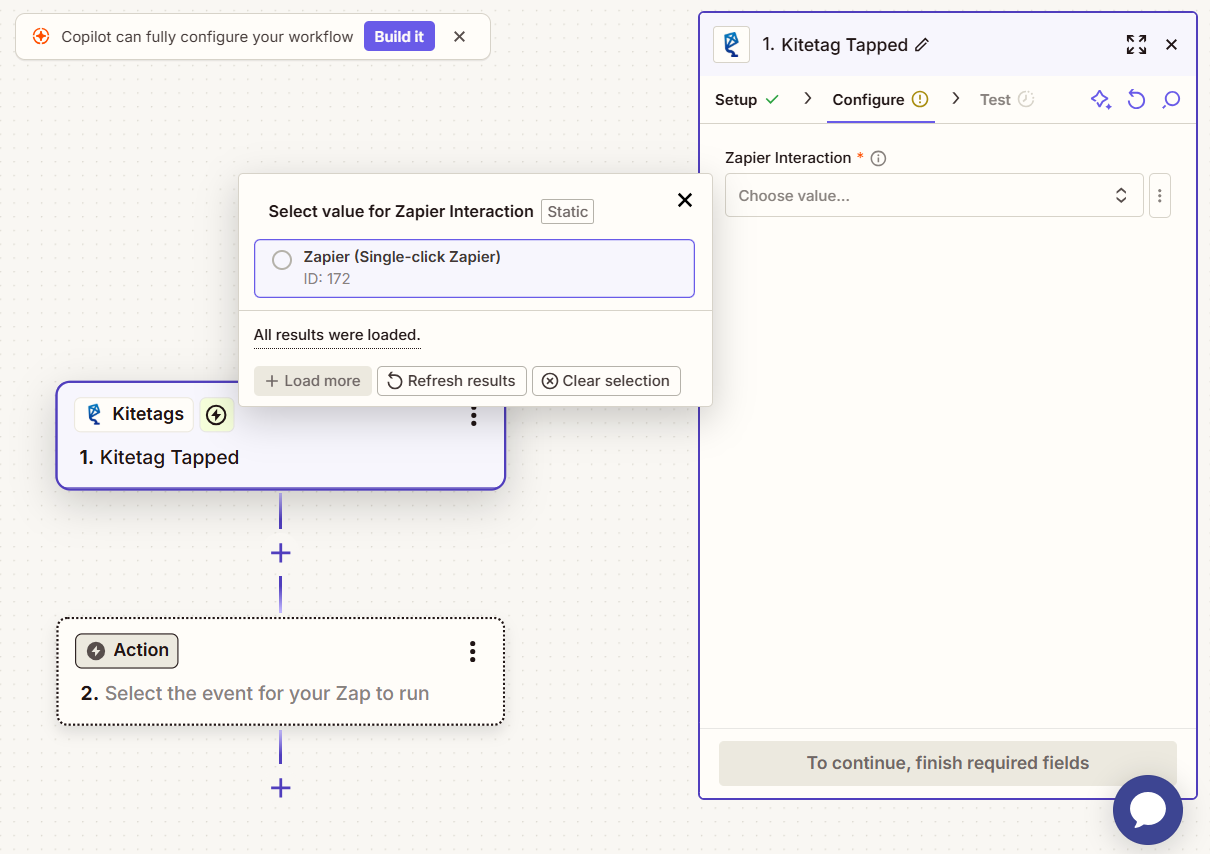Close the Select value popup
This screenshot has width=1210, height=854.
685,200
